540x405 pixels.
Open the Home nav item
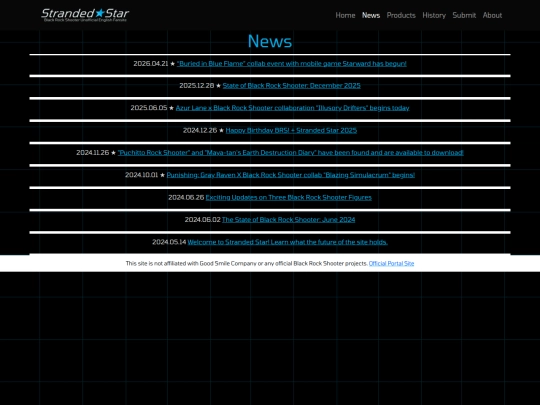pyautogui.click(x=345, y=15)
